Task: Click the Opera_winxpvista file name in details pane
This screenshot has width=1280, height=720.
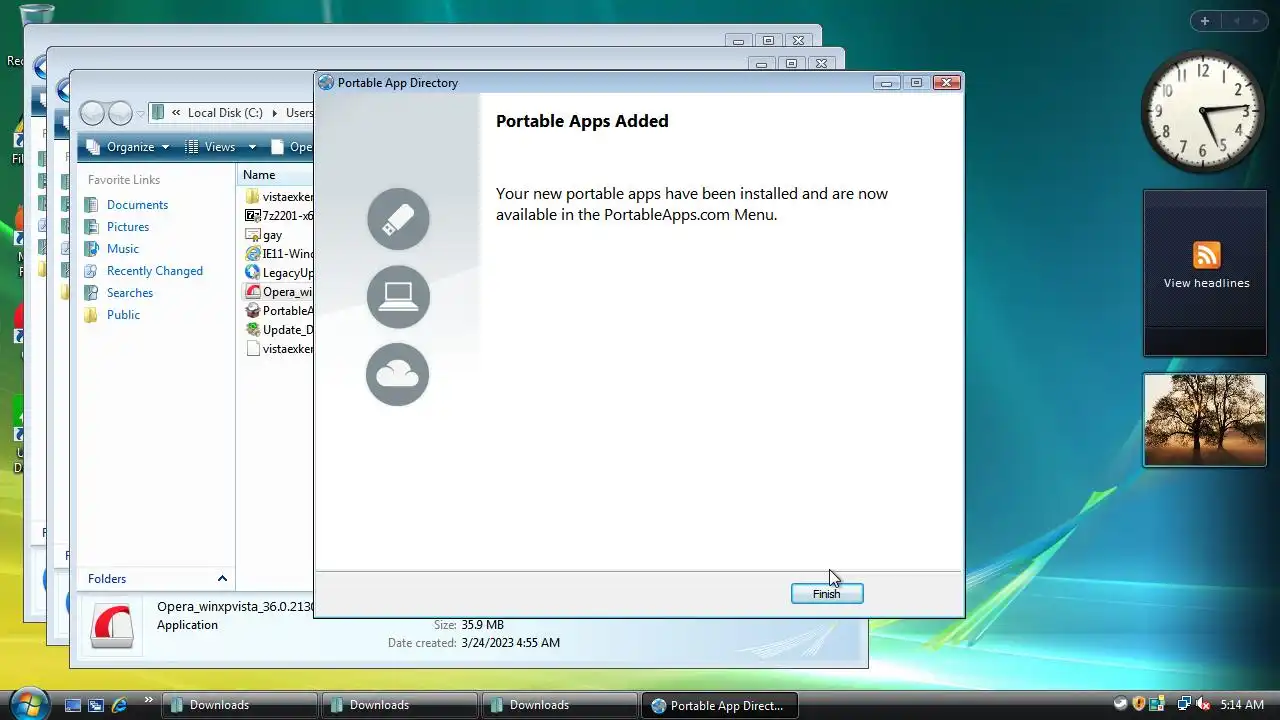Action: tap(235, 607)
